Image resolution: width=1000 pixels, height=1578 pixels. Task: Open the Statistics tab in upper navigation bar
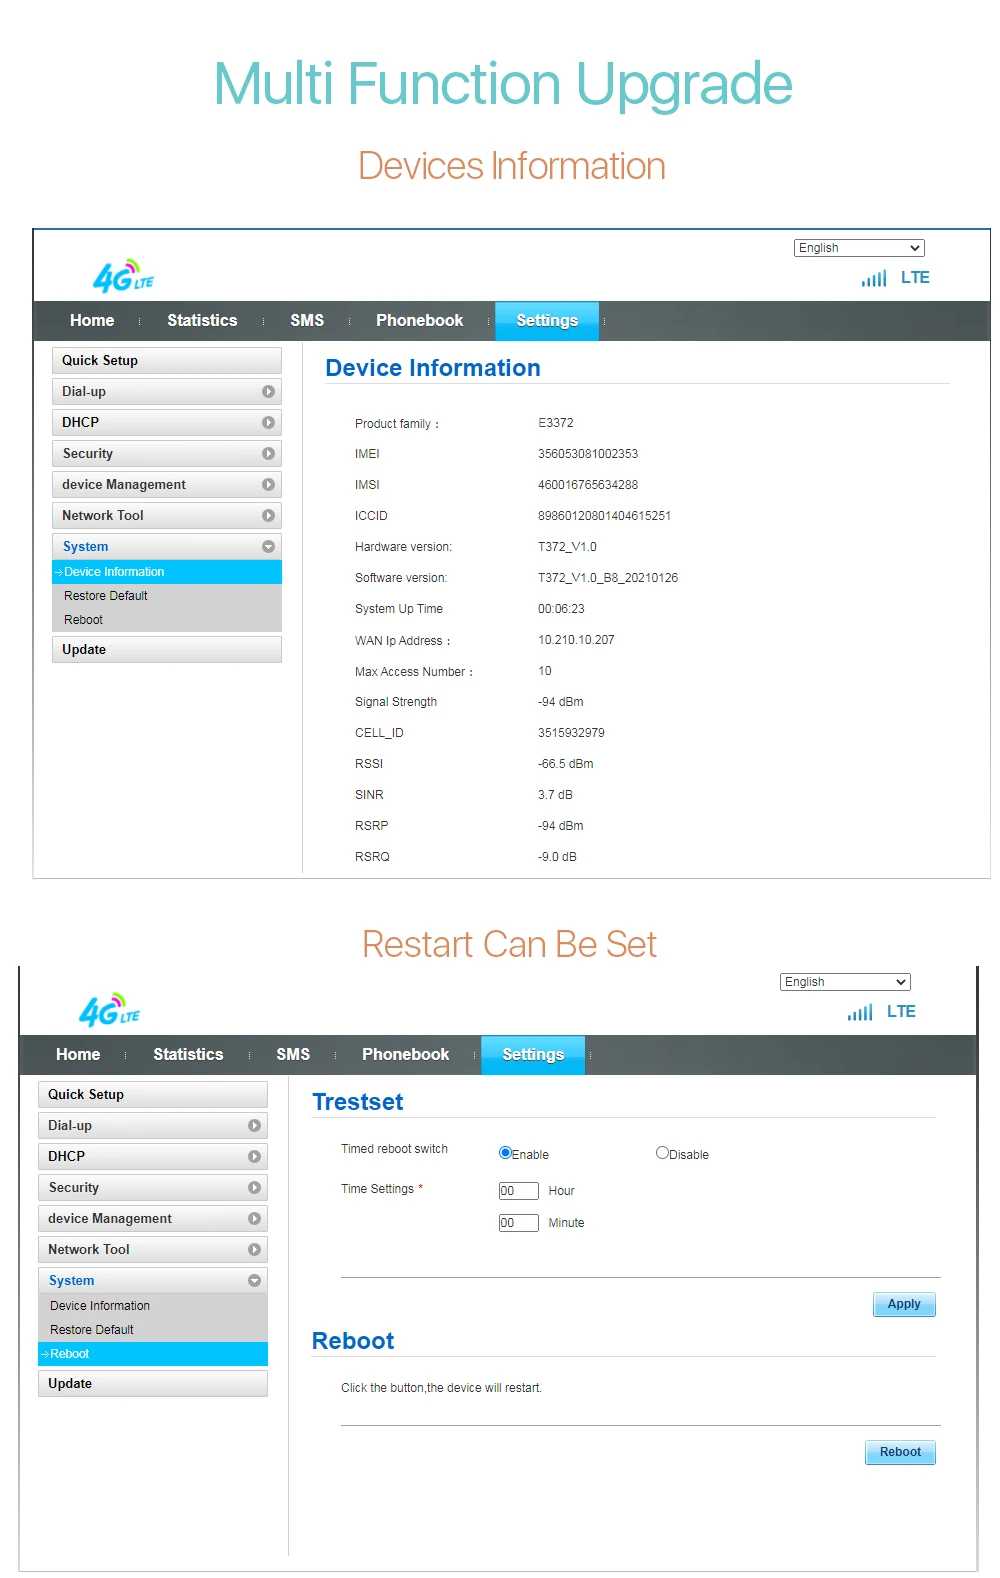202,321
